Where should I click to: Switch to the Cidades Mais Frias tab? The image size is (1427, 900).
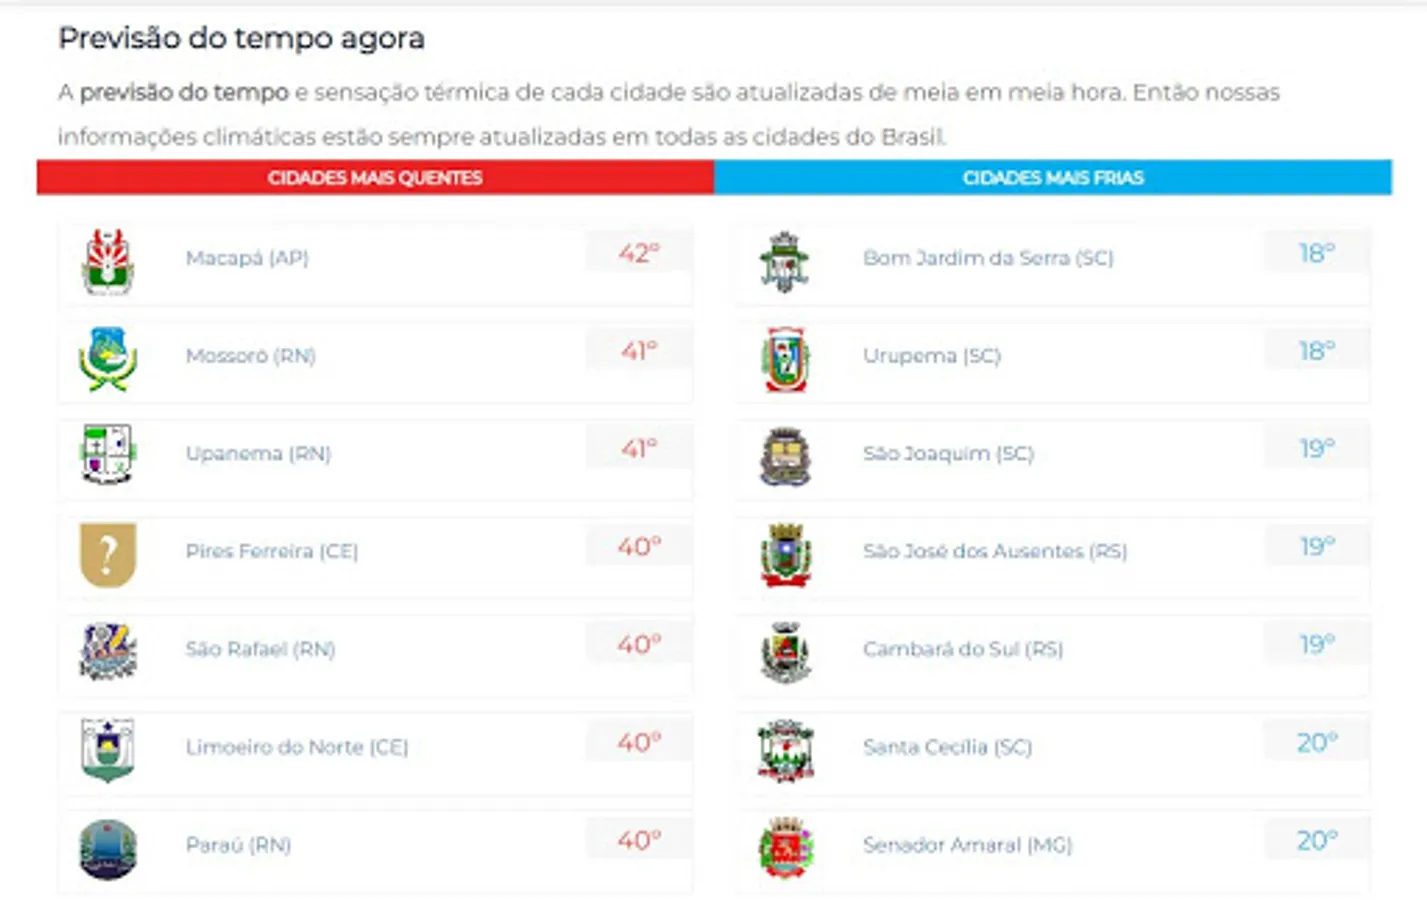tap(1052, 178)
